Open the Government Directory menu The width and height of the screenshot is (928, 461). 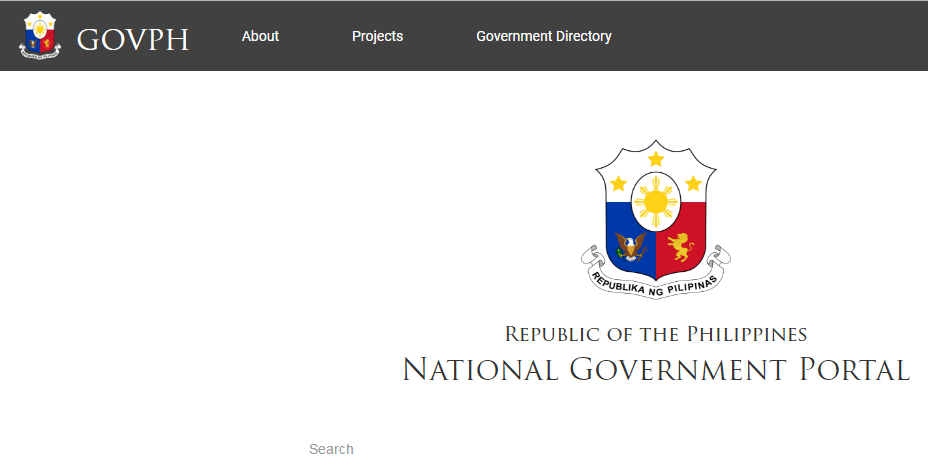point(544,36)
